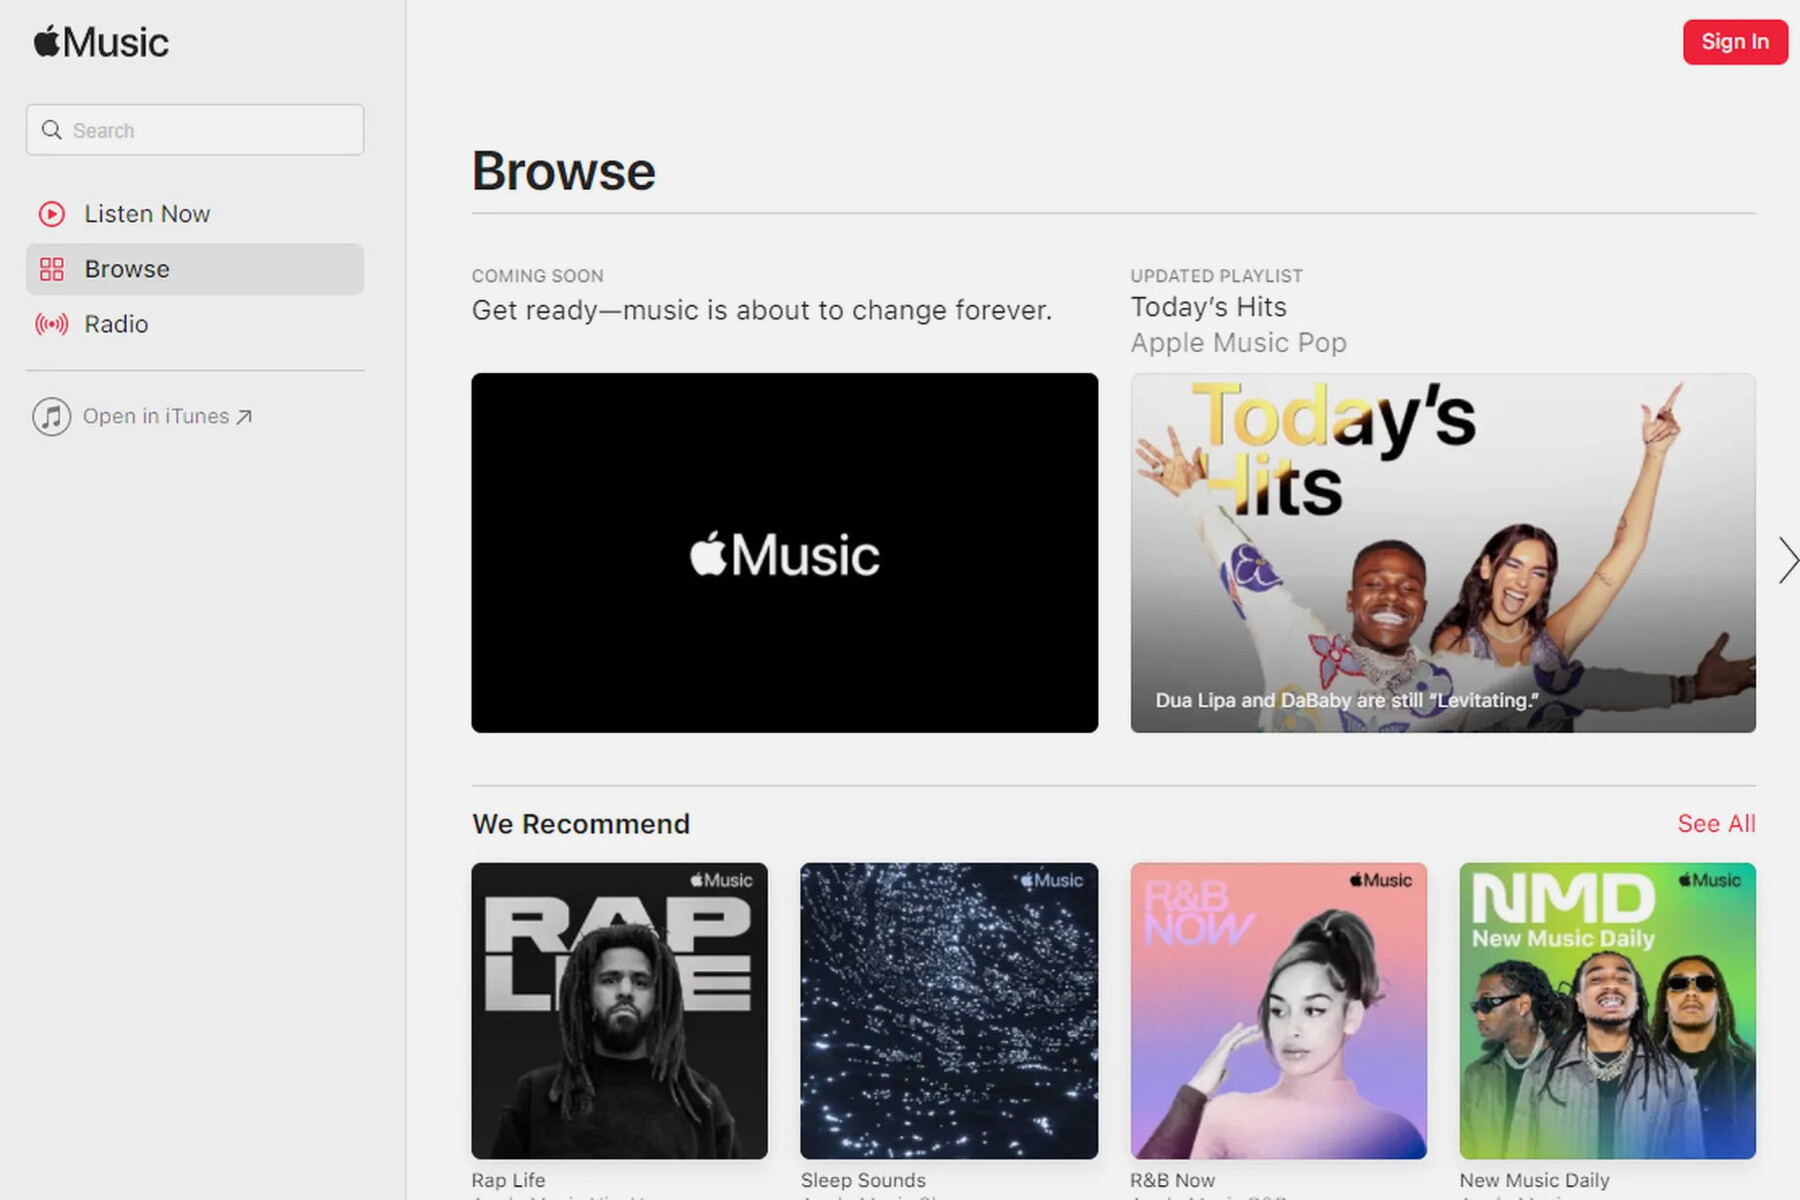
Task: Click the Listen Now play icon
Action: 52,214
